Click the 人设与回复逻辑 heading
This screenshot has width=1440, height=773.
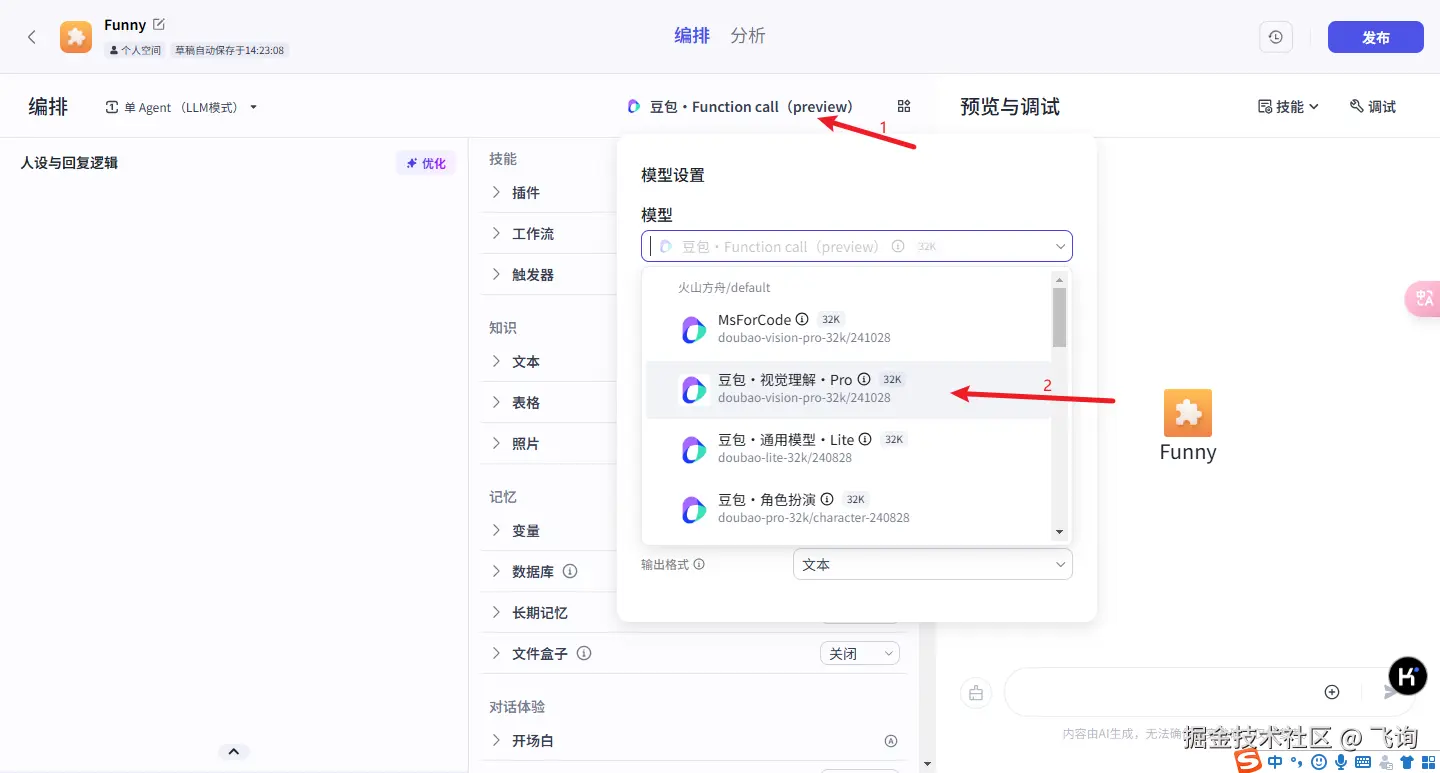tap(69, 162)
